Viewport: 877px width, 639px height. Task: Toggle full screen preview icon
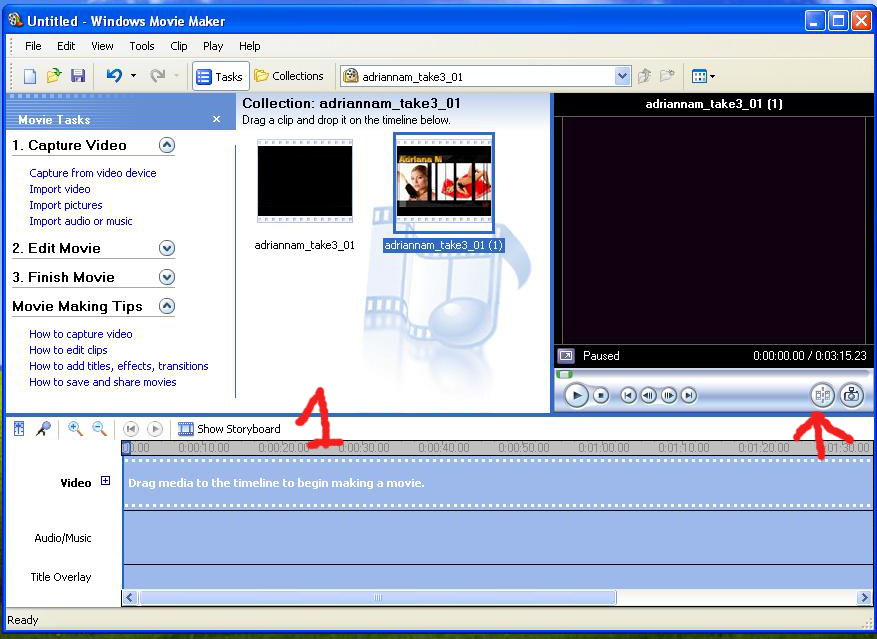(x=566, y=356)
